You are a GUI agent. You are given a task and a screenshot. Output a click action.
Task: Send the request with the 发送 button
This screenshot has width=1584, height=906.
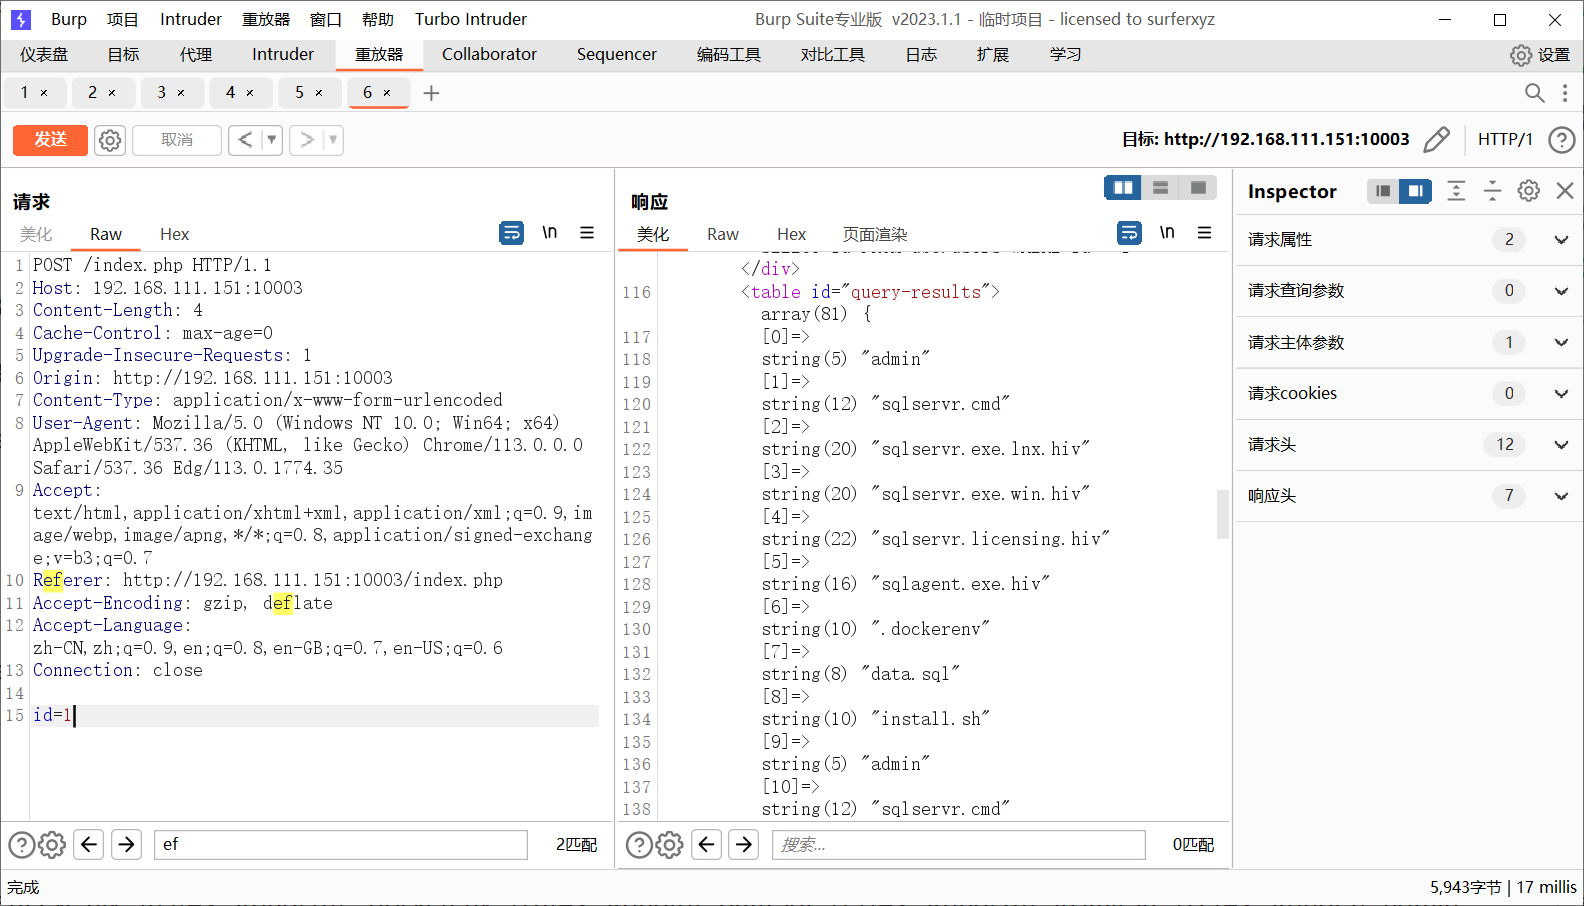(51, 140)
